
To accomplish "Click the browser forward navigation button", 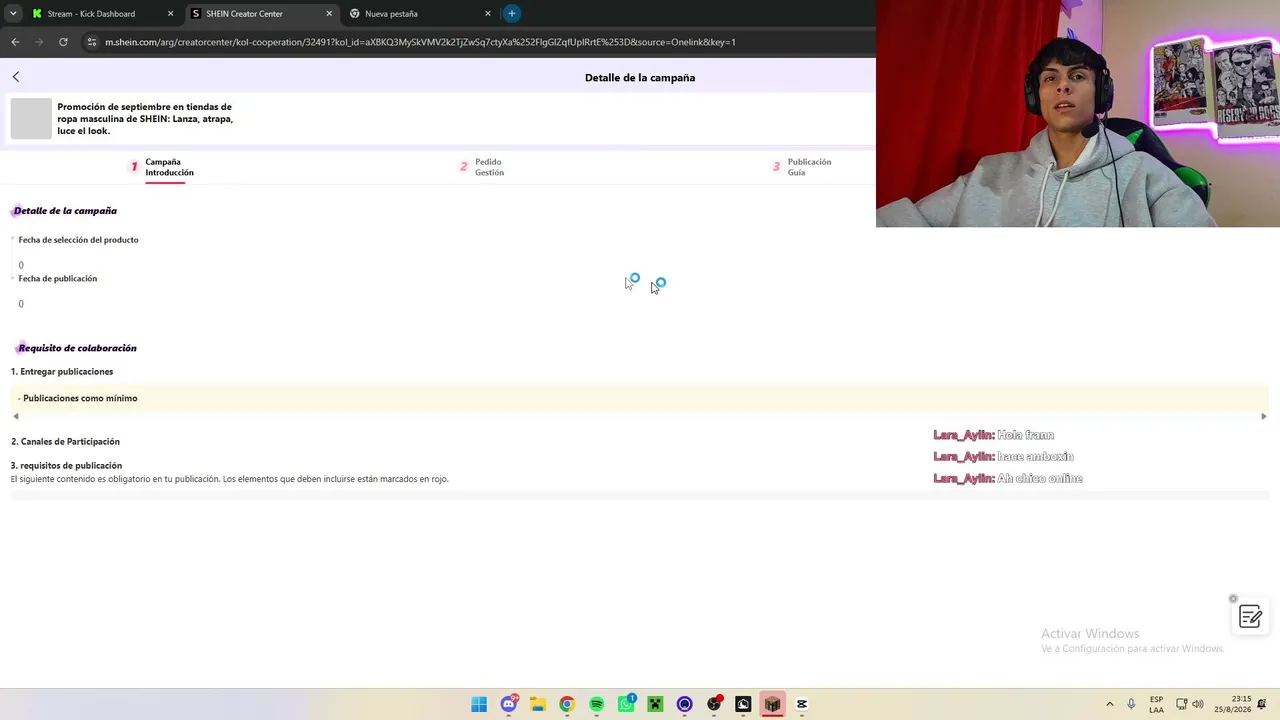I will (x=39, y=42).
